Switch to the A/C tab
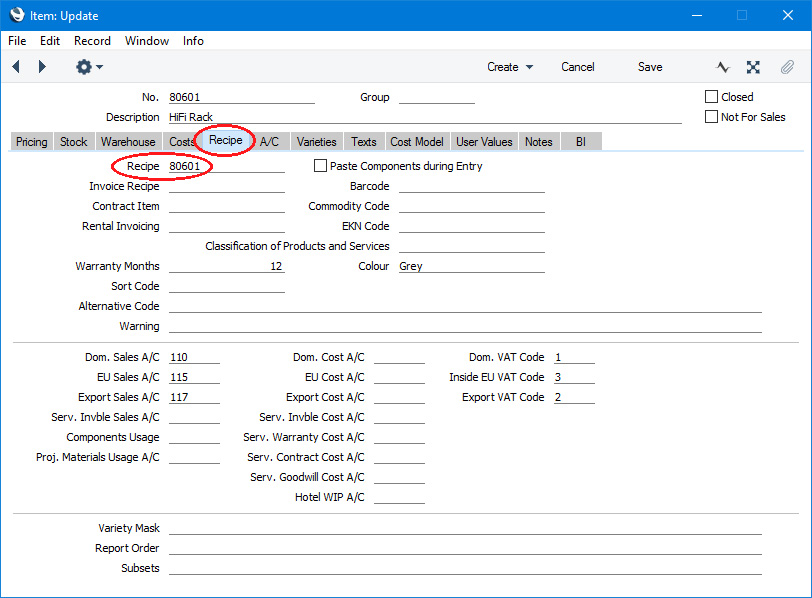This screenshot has height=598, width=812. tap(269, 141)
